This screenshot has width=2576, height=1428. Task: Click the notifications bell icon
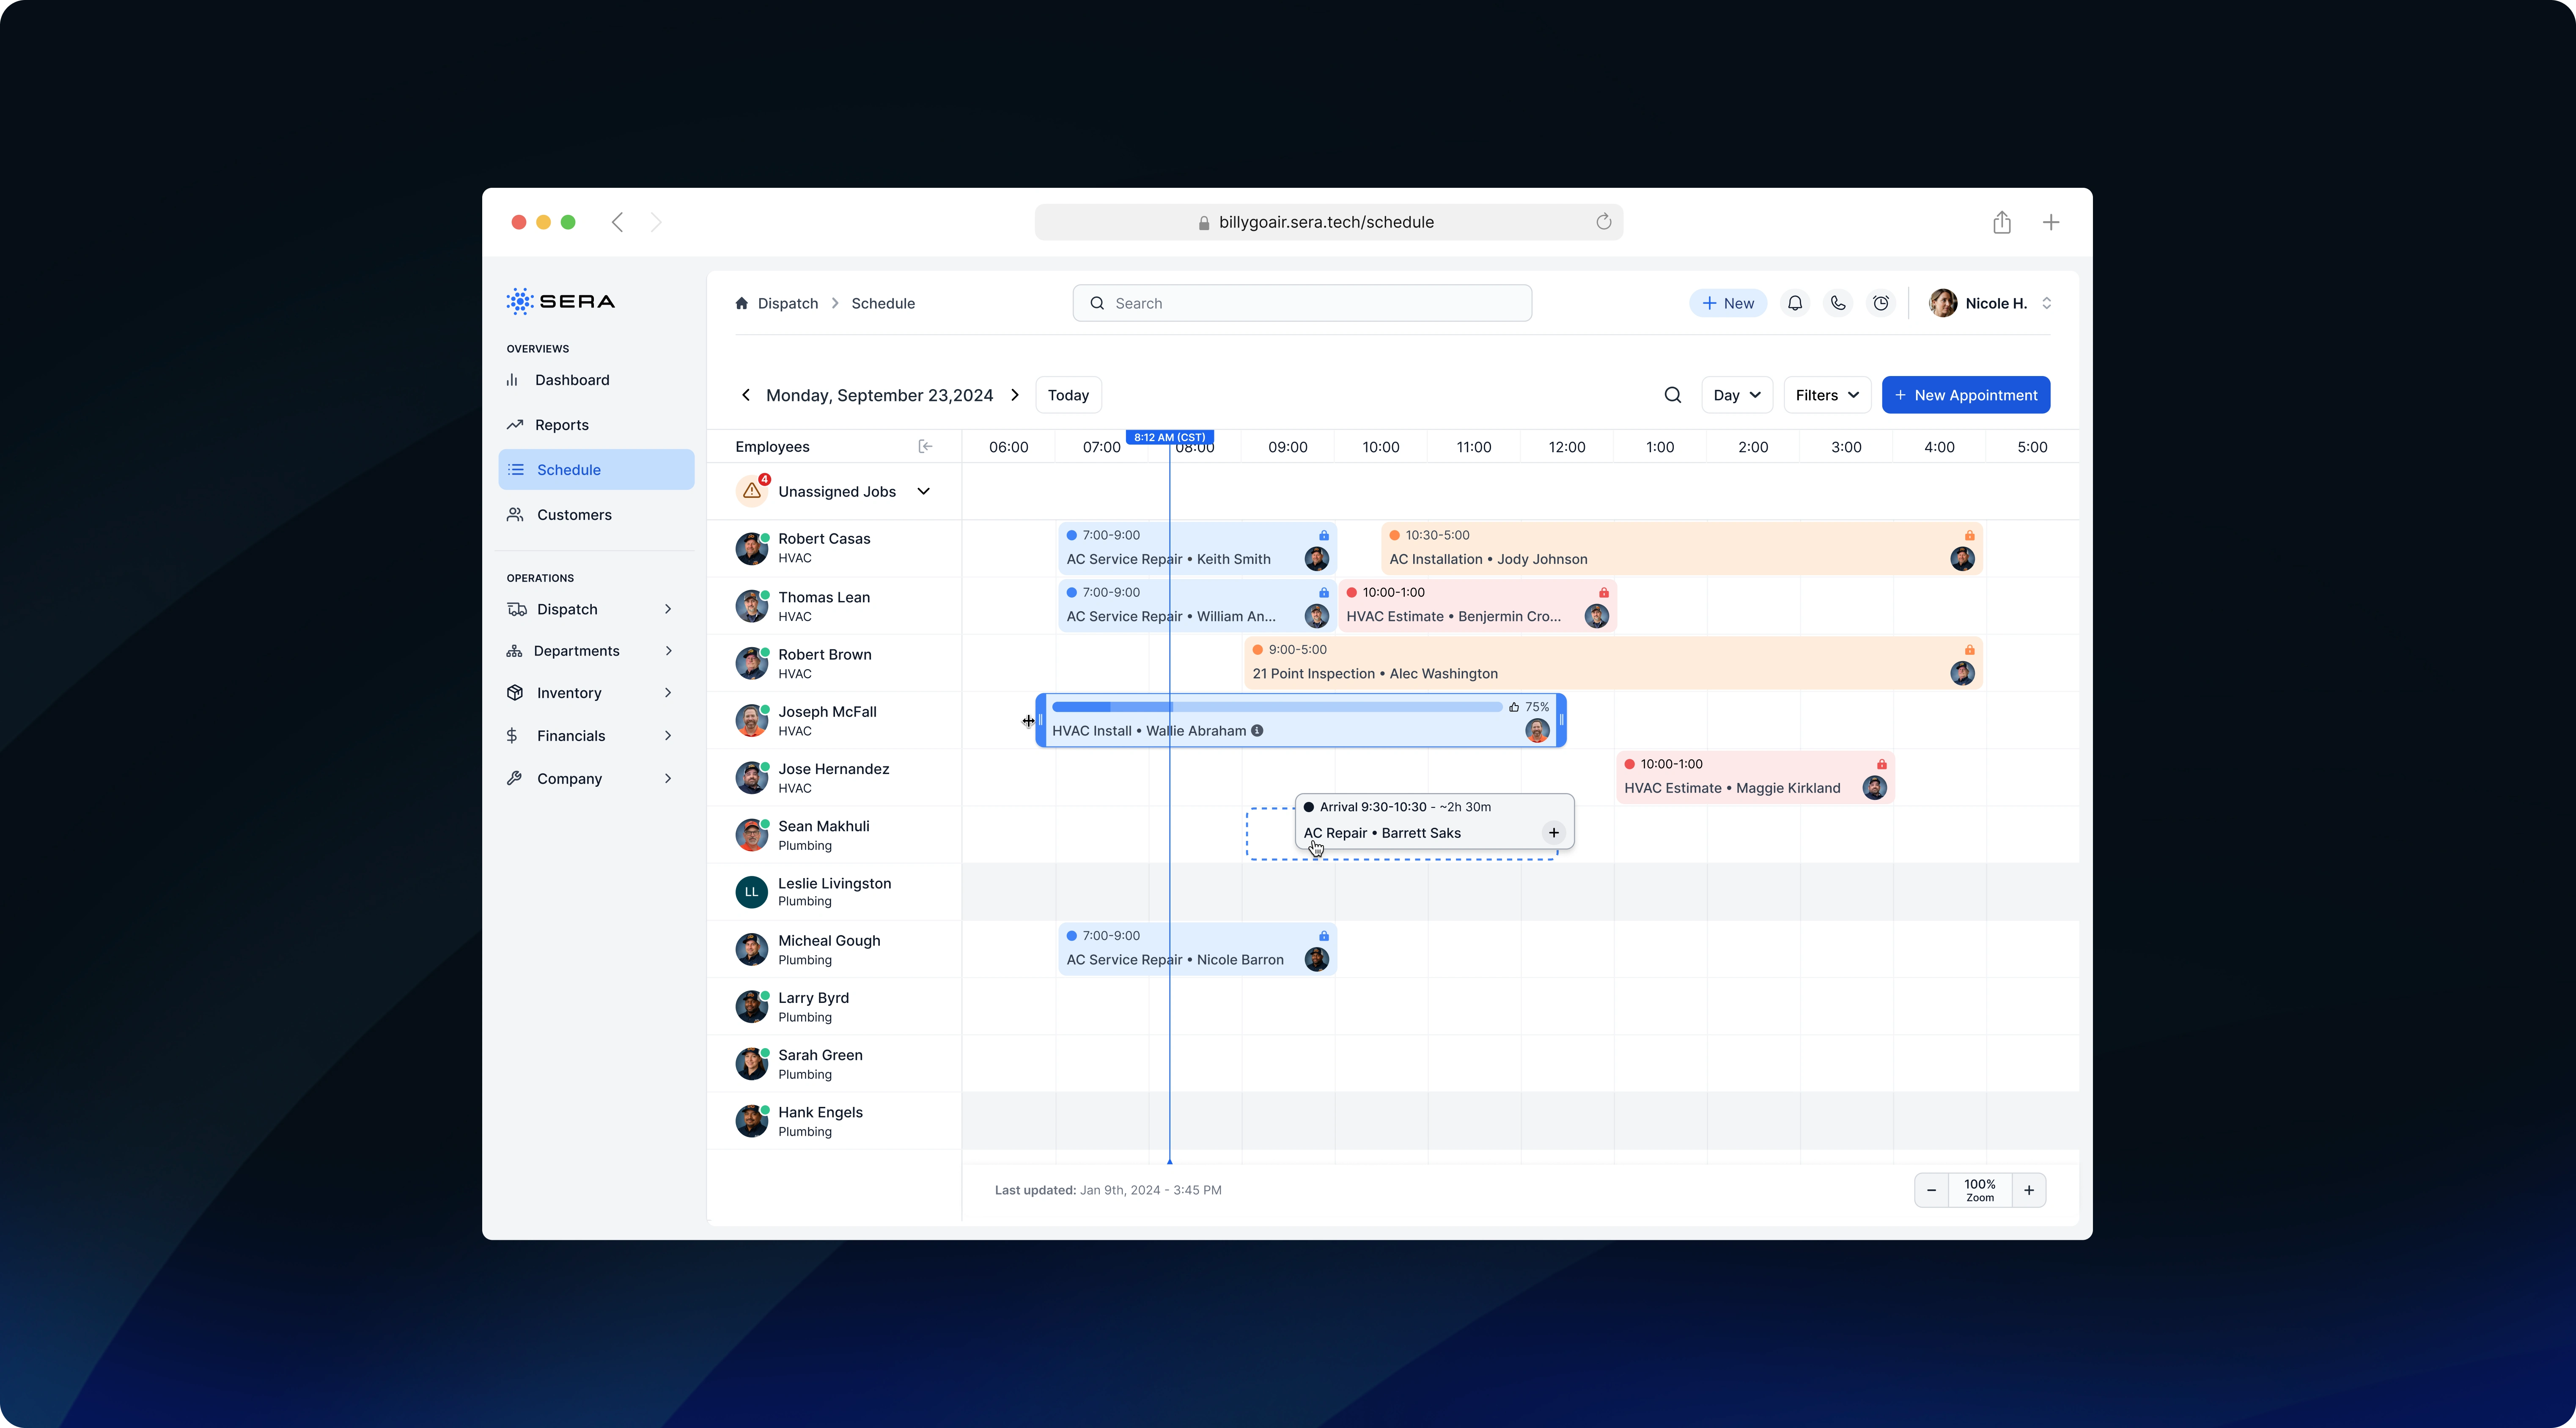pyautogui.click(x=1795, y=303)
